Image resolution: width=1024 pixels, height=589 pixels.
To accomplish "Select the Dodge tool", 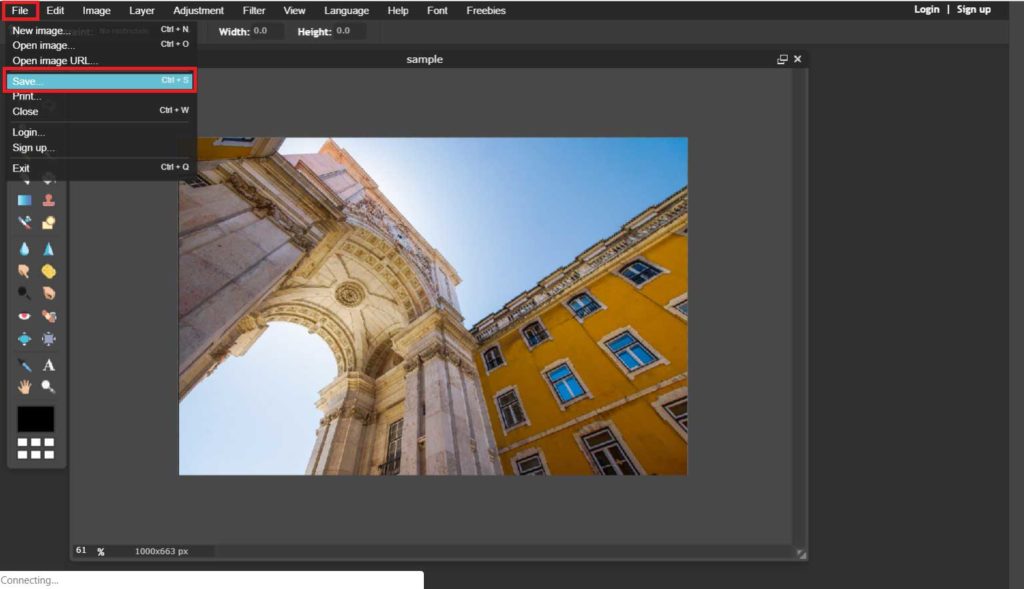I will (x=24, y=293).
